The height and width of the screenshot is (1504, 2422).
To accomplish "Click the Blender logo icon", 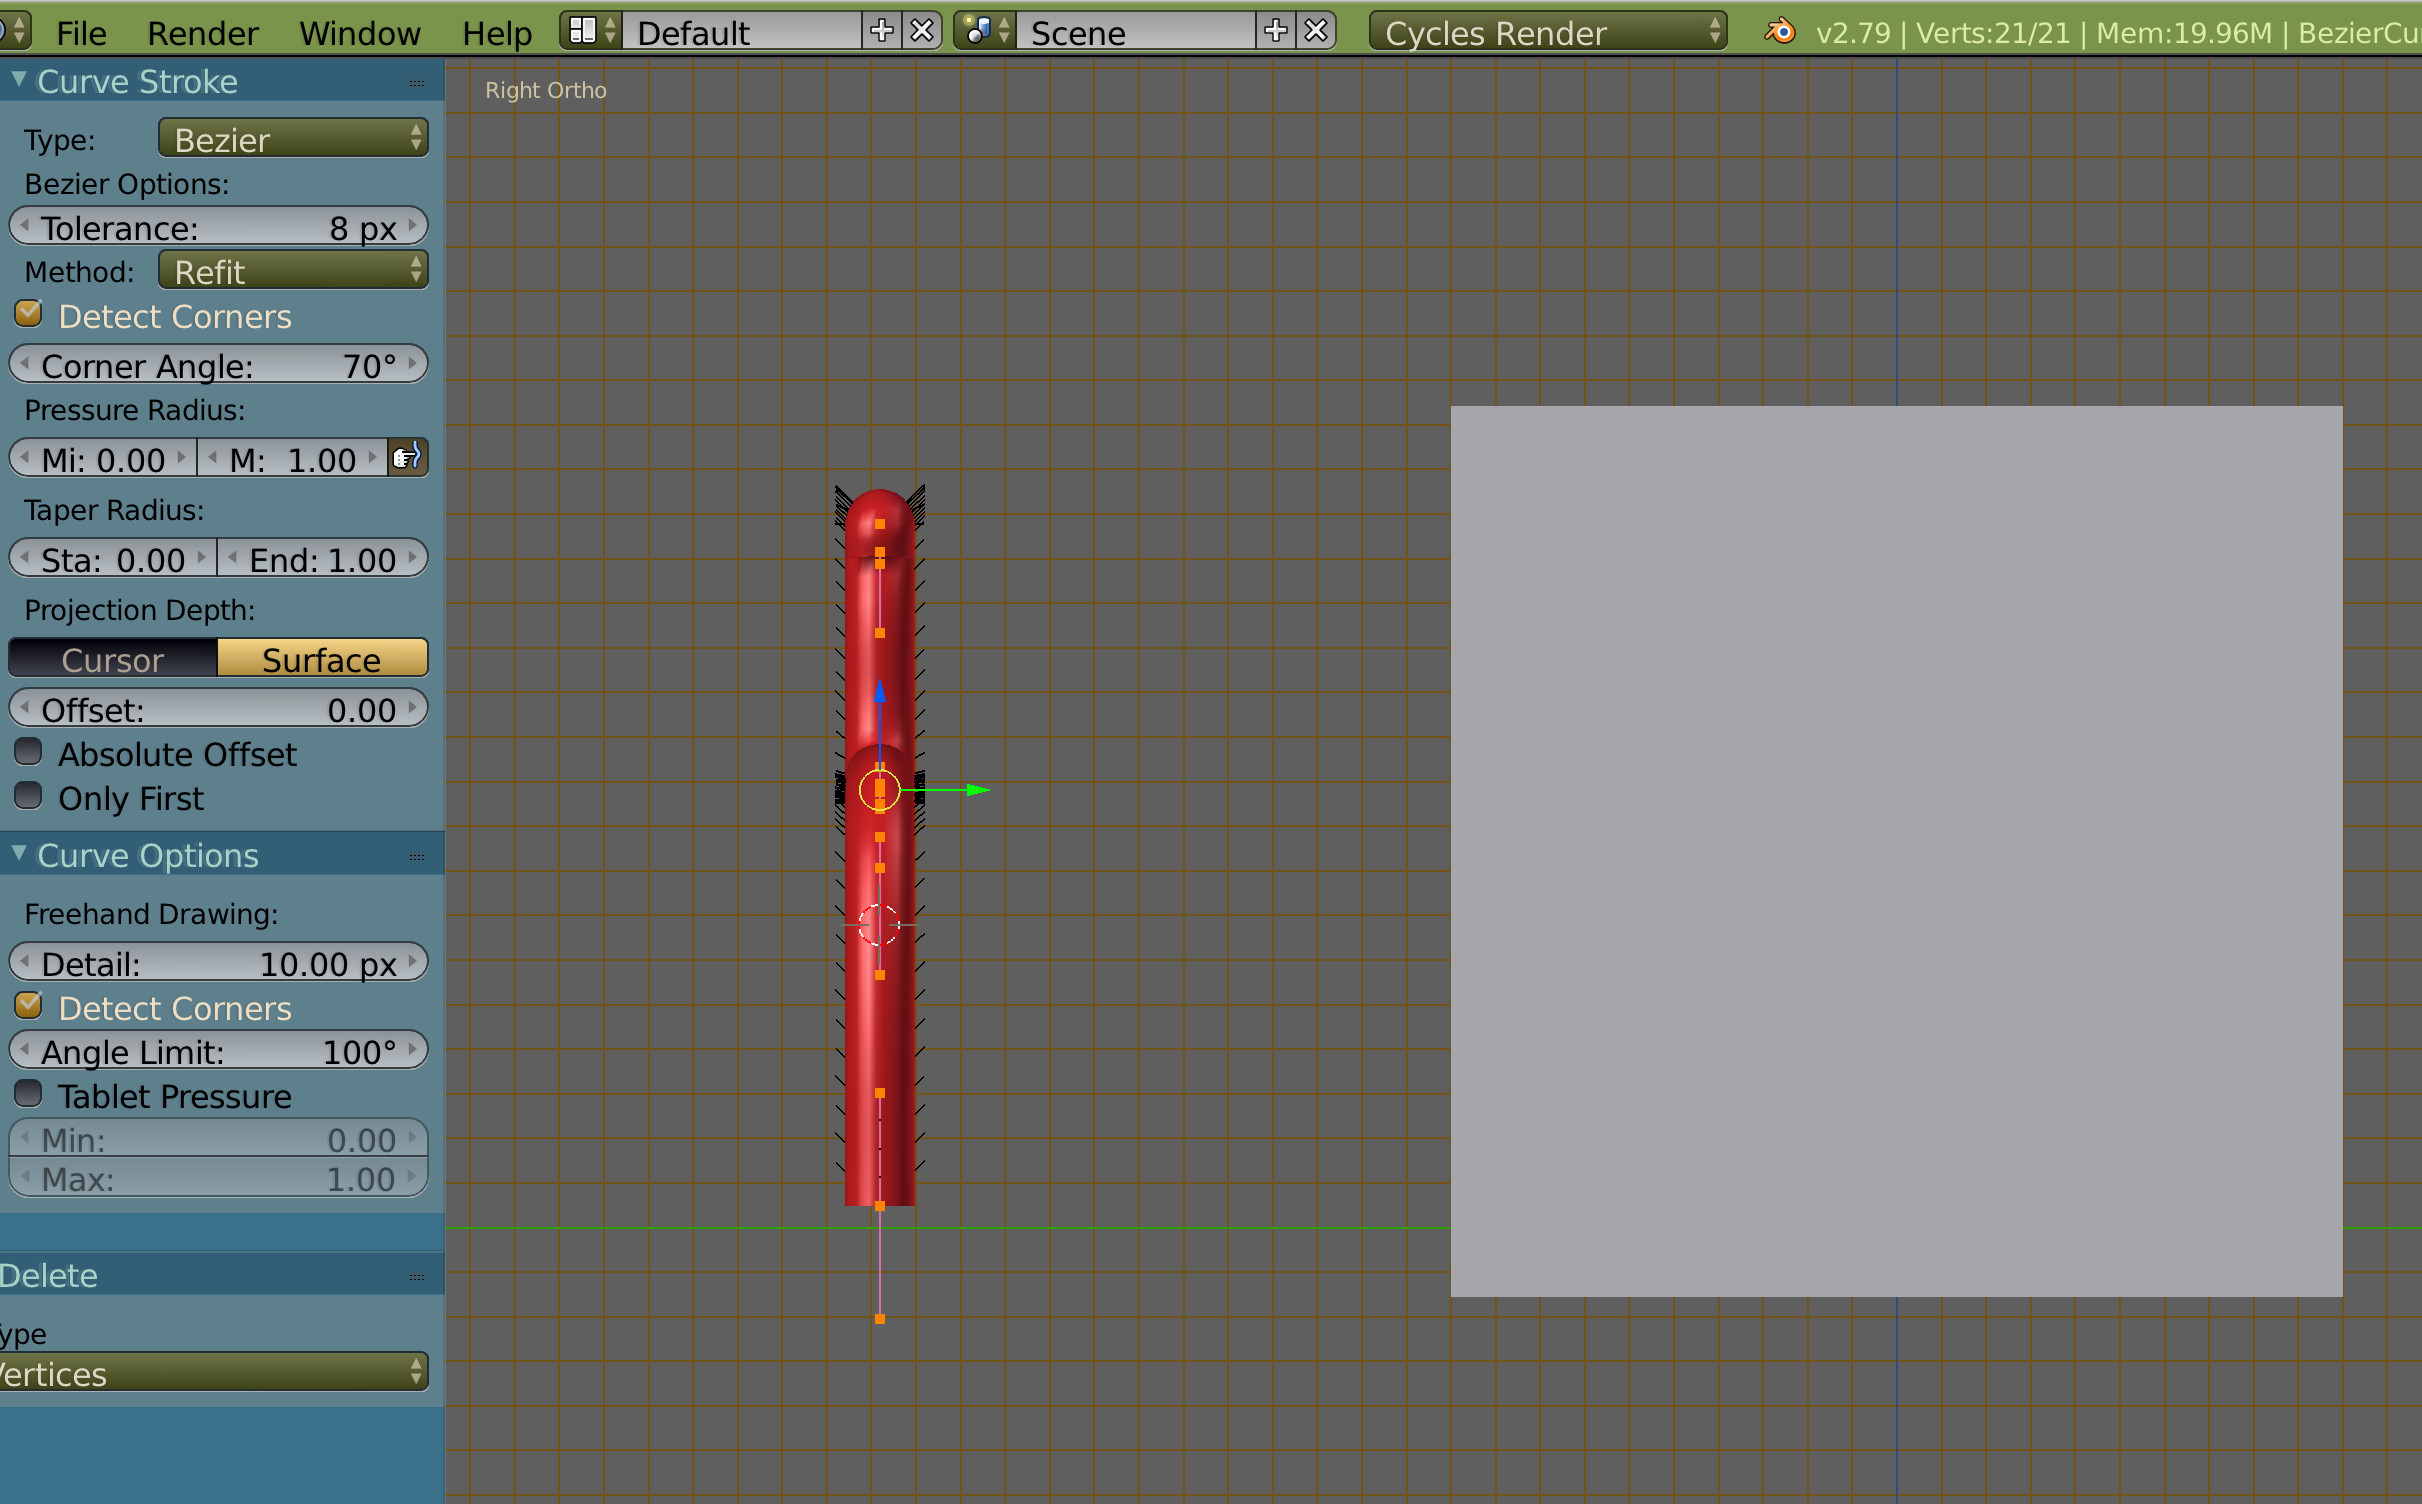I will 1779,32.
